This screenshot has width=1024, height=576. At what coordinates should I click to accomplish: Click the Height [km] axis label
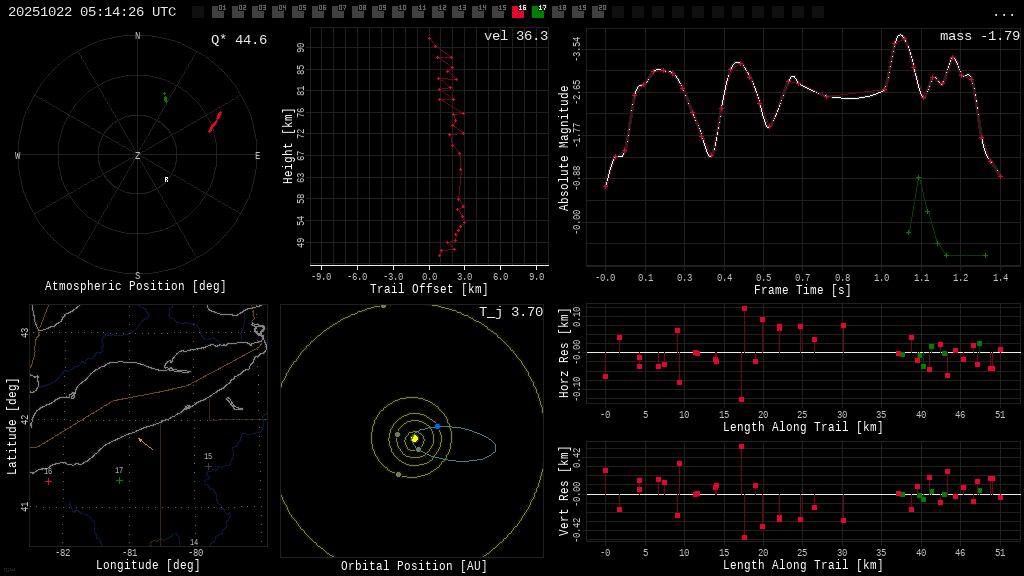tap(288, 146)
